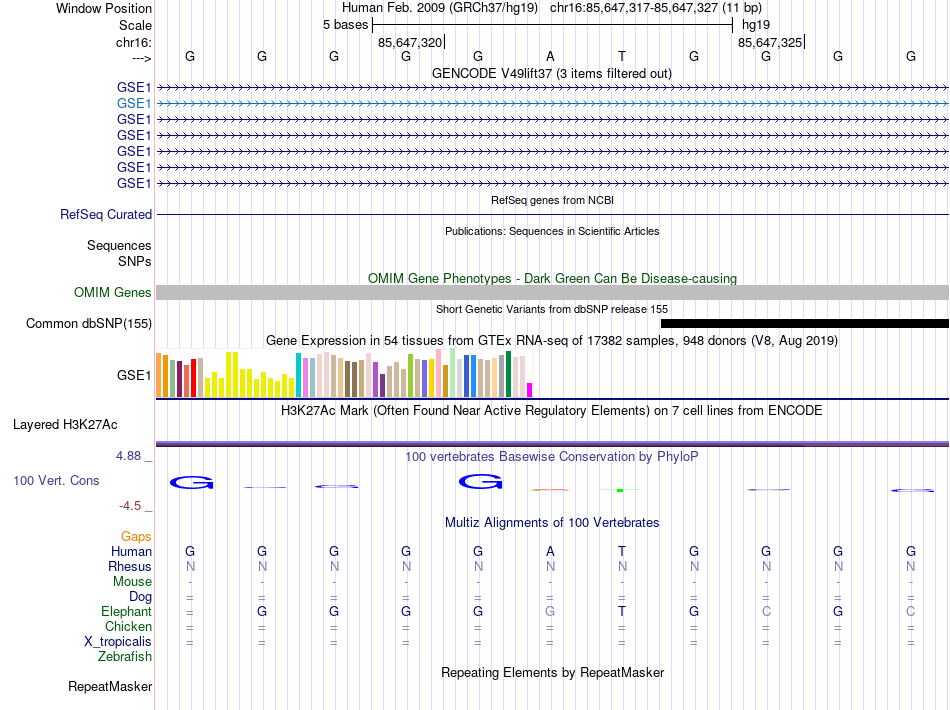Screen dimensions: 950x710
Task: Open the OMIM Genes track label
Action: pyautogui.click(x=113, y=293)
